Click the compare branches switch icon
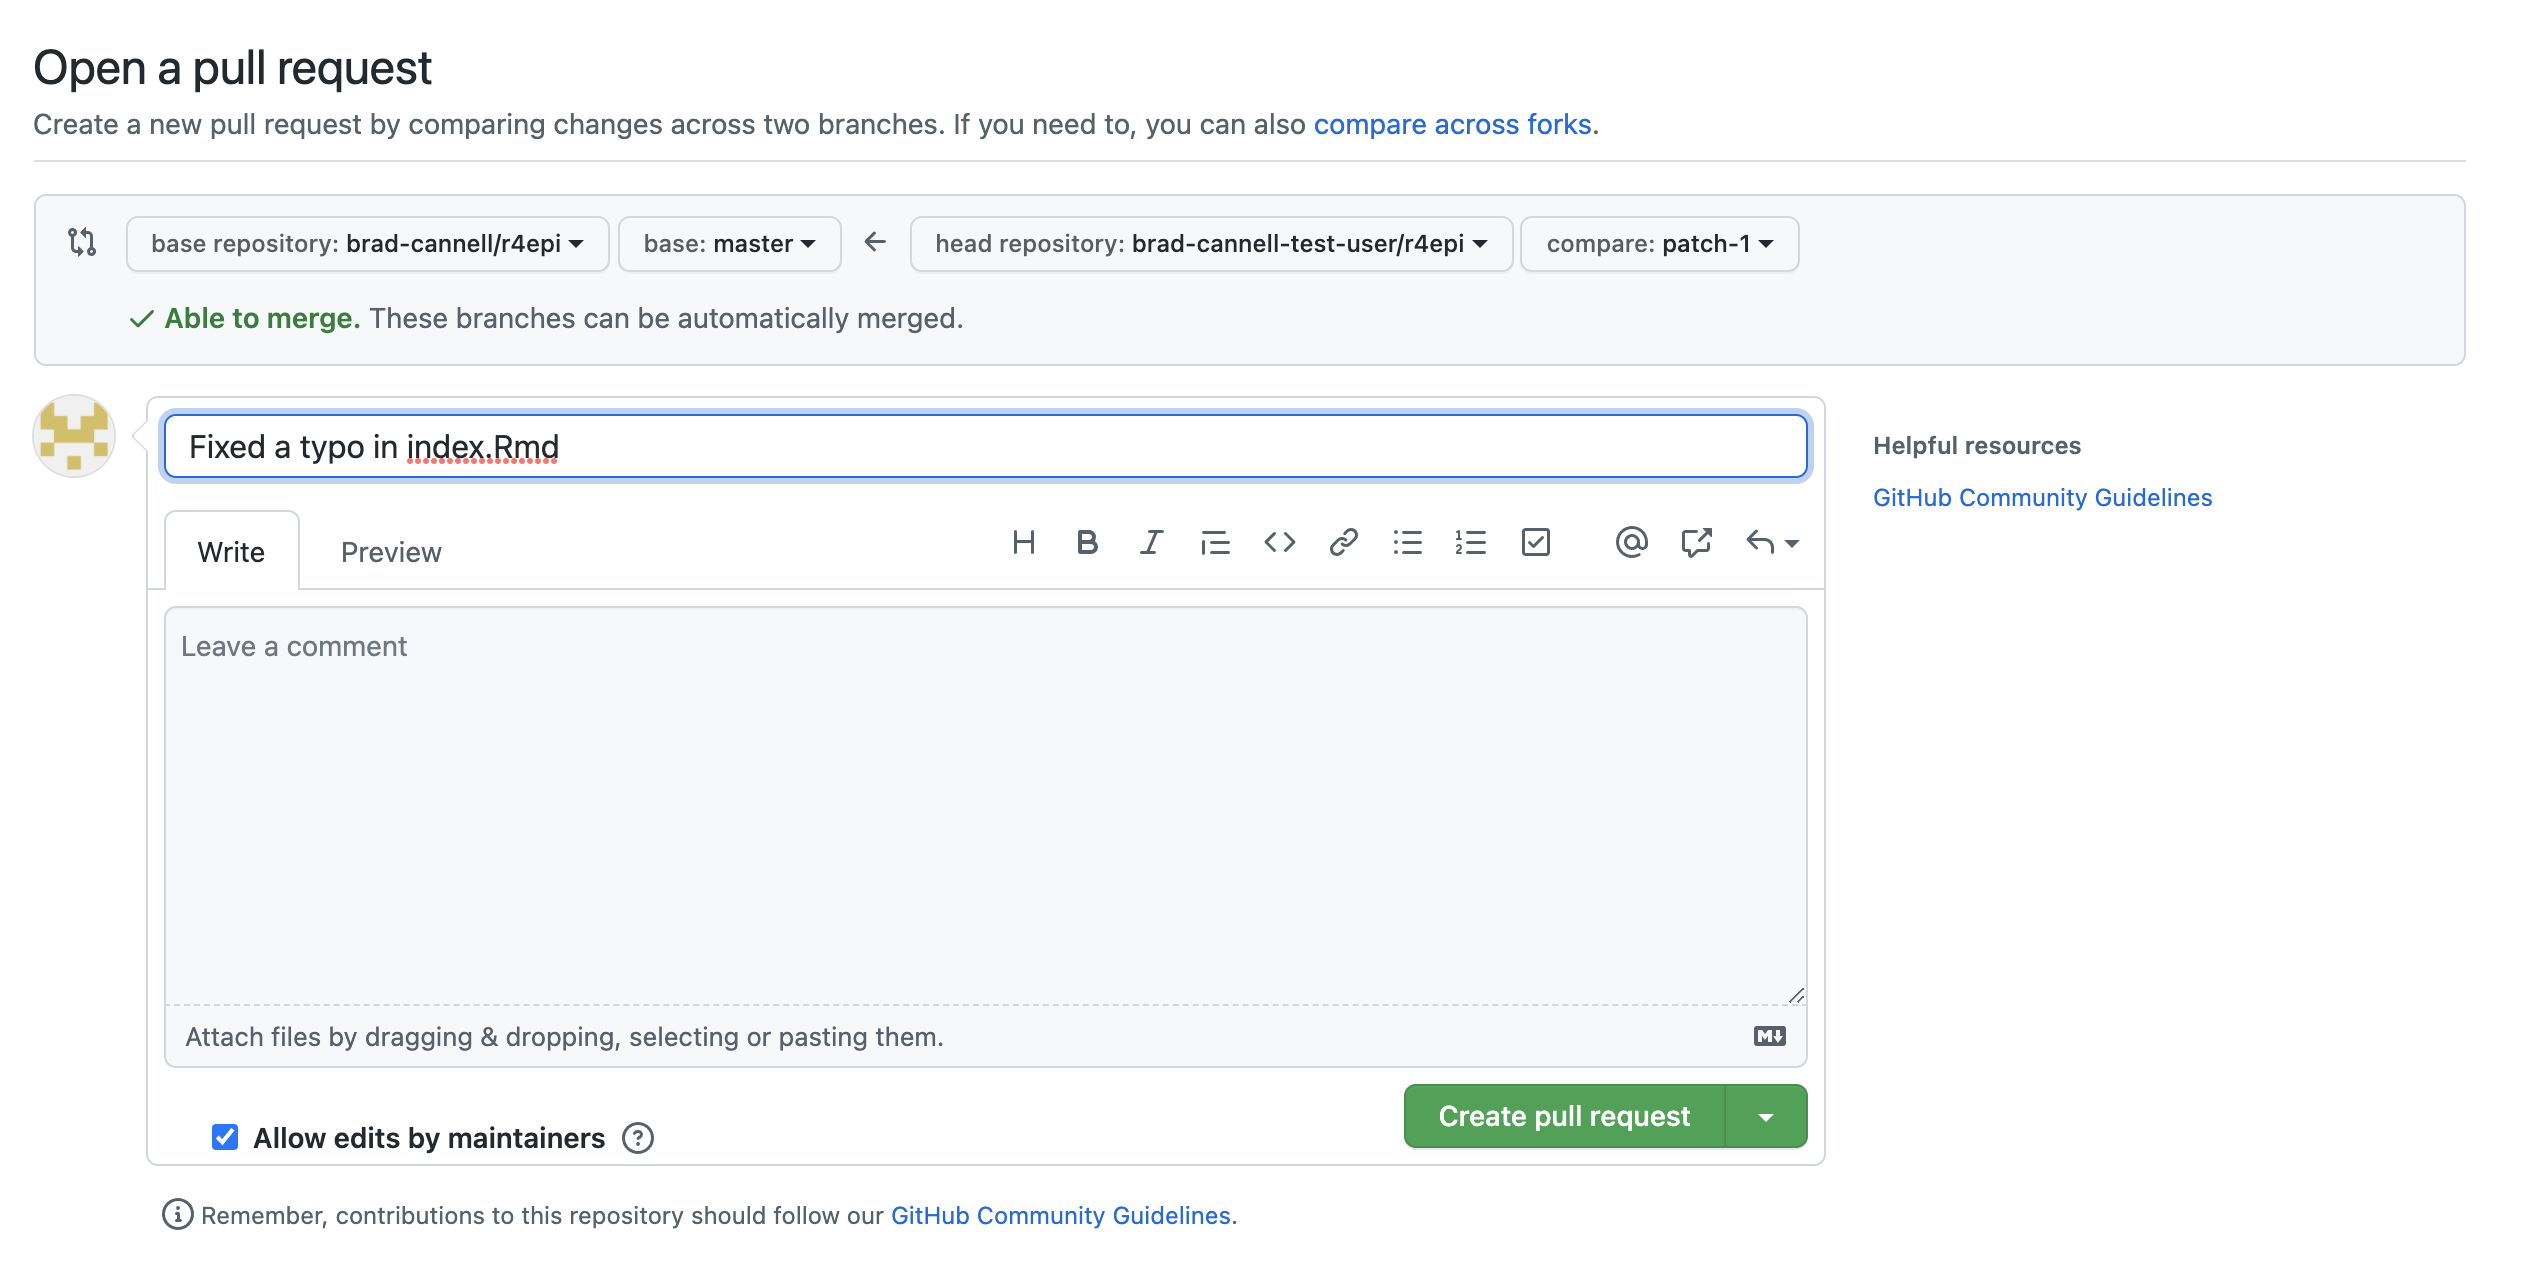This screenshot has width=2536, height=1274. click(82, 242)
